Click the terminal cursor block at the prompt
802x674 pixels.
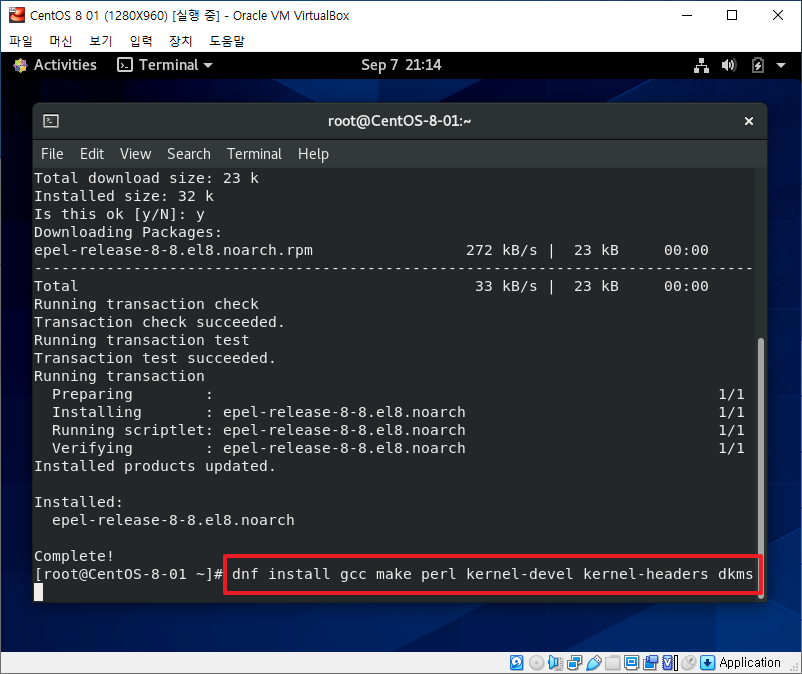coord(38,592)
